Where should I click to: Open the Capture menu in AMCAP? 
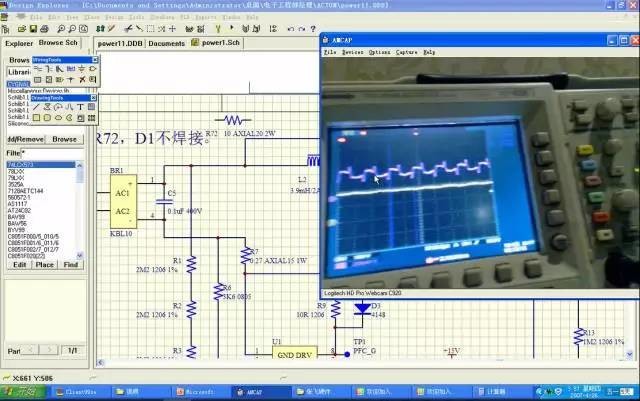(406, 51)
